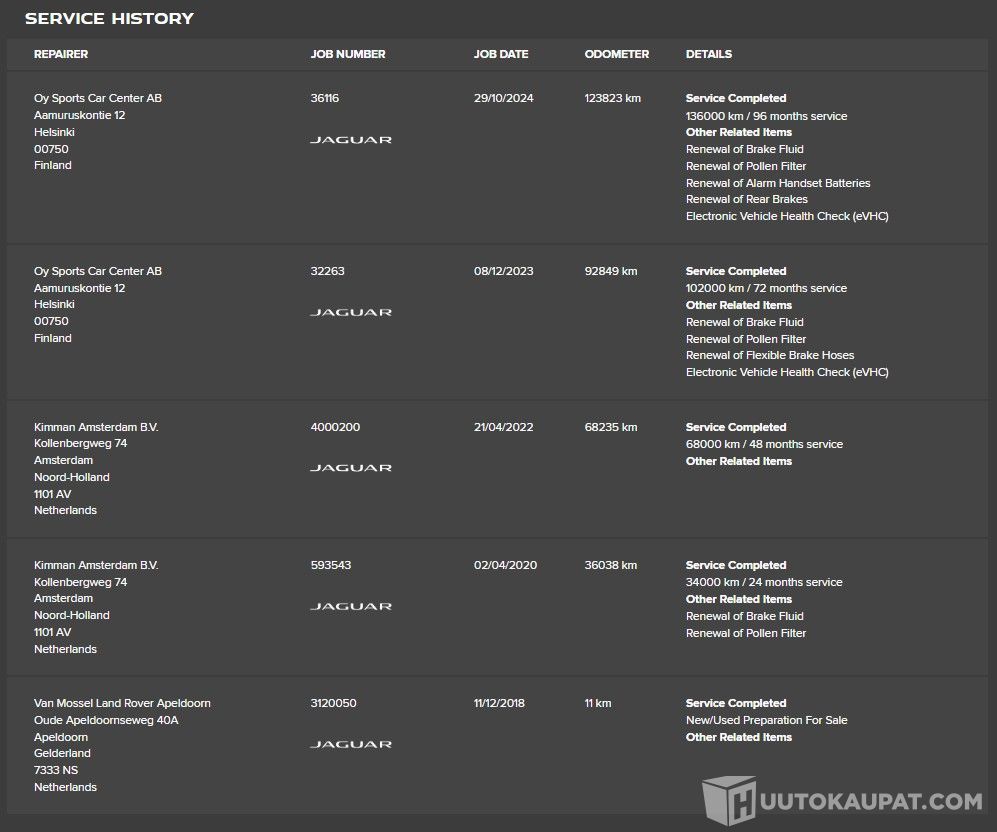Click the Jaguar logo under job 32263

click(x=351, y=312)
